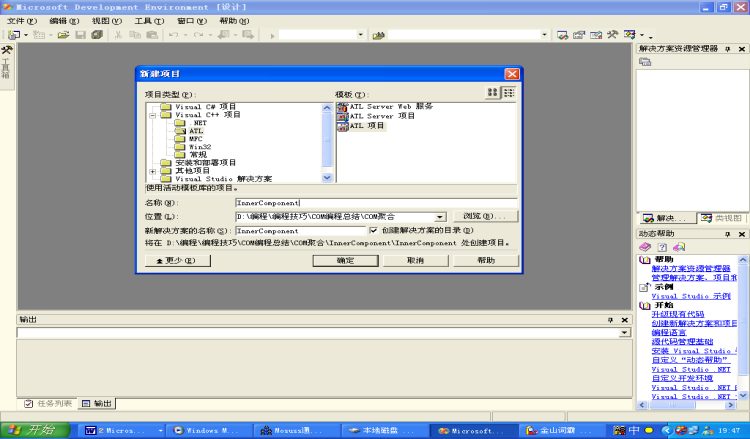The image size is (750, 439).
Task: Expand the Other Projects tree node
Action: pyautogui.click(x=153, y=171)
